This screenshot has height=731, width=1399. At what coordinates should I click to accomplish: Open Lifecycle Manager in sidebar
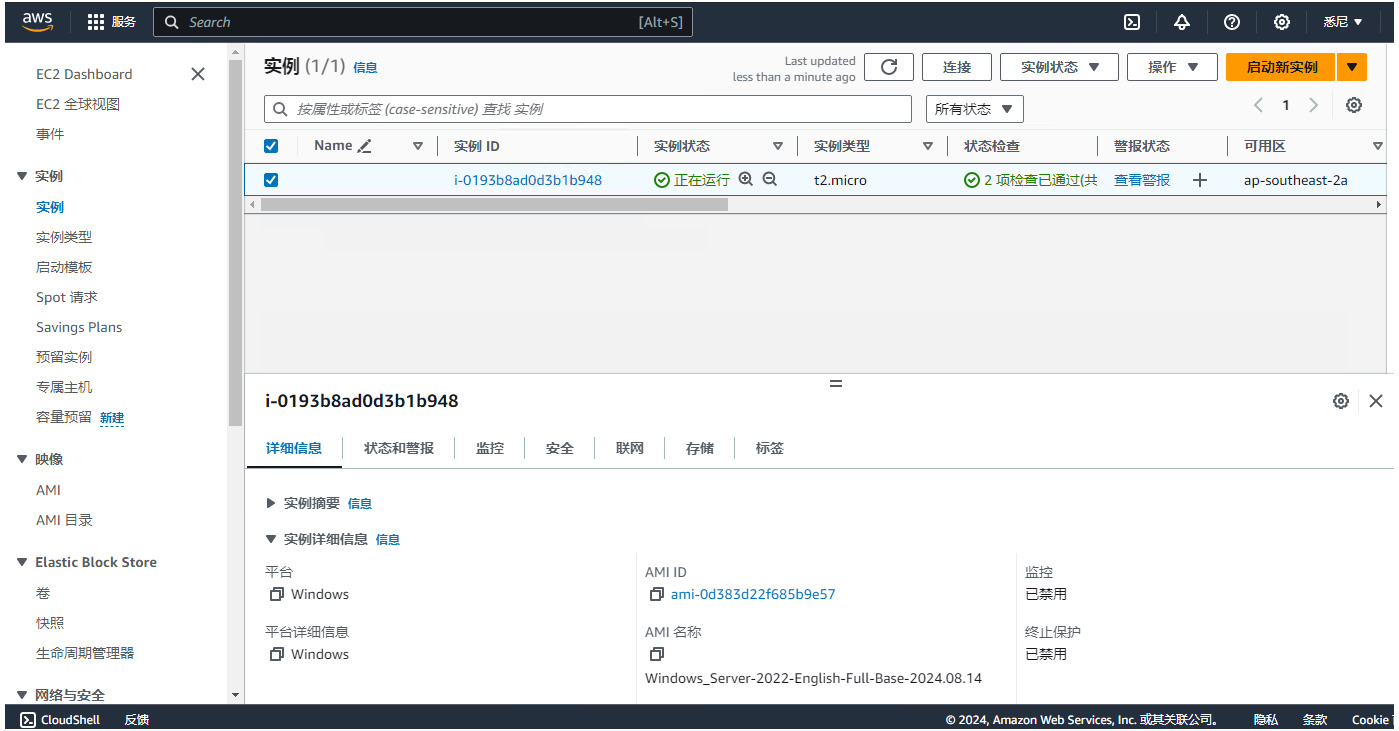tap(85, 653)
